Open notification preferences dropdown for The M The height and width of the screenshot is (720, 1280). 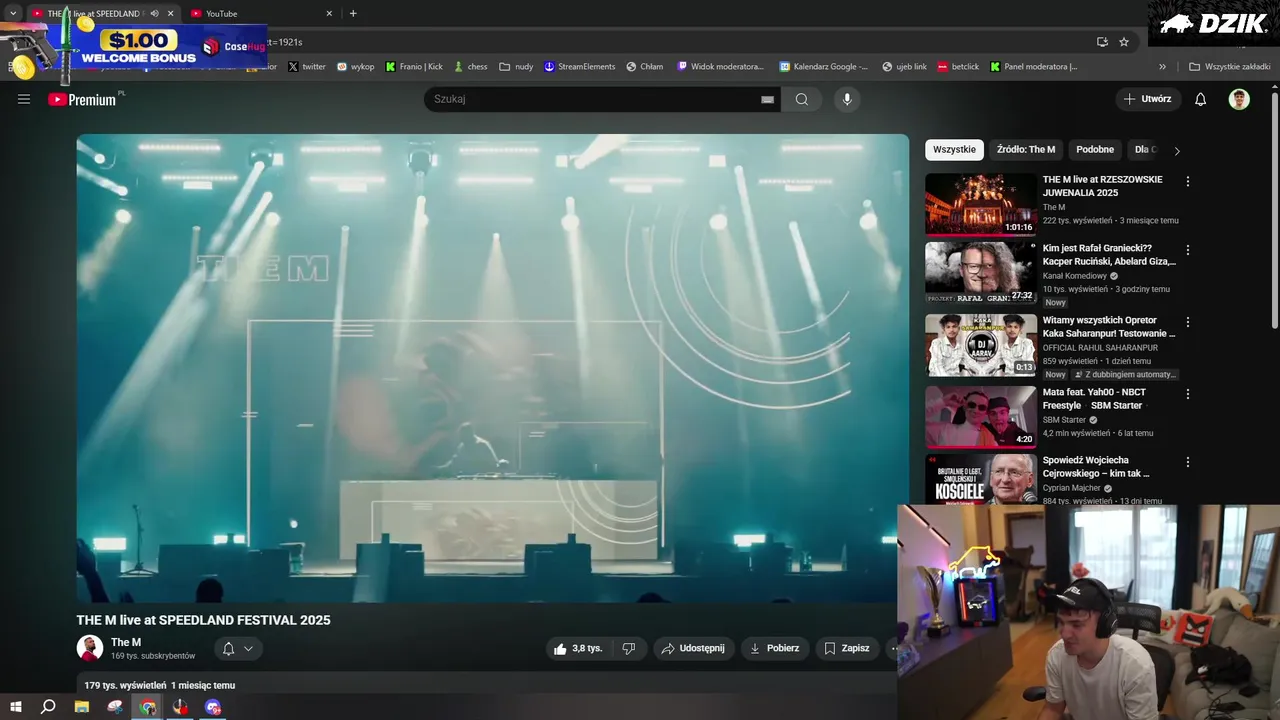click(238, 648)
